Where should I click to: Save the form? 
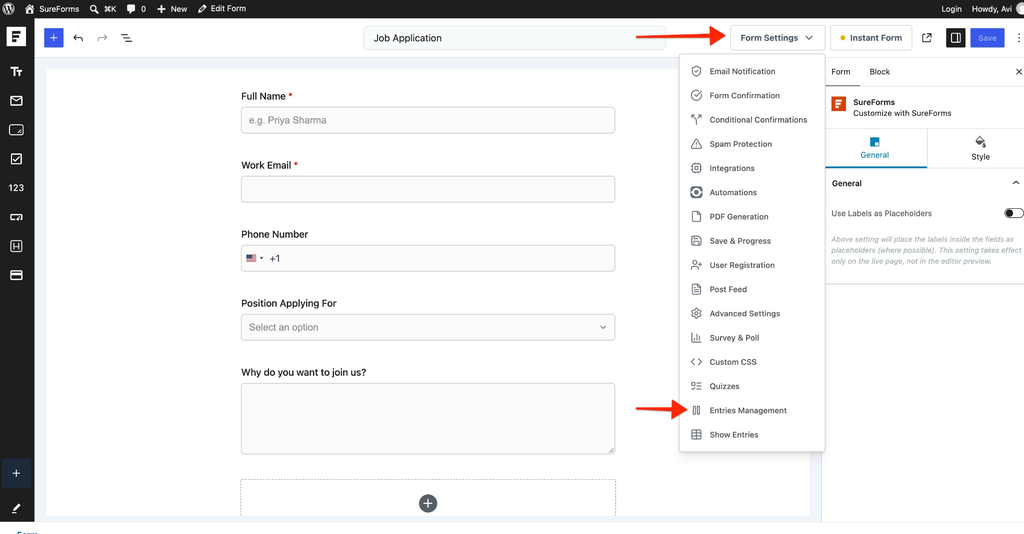tap(987, 38)
